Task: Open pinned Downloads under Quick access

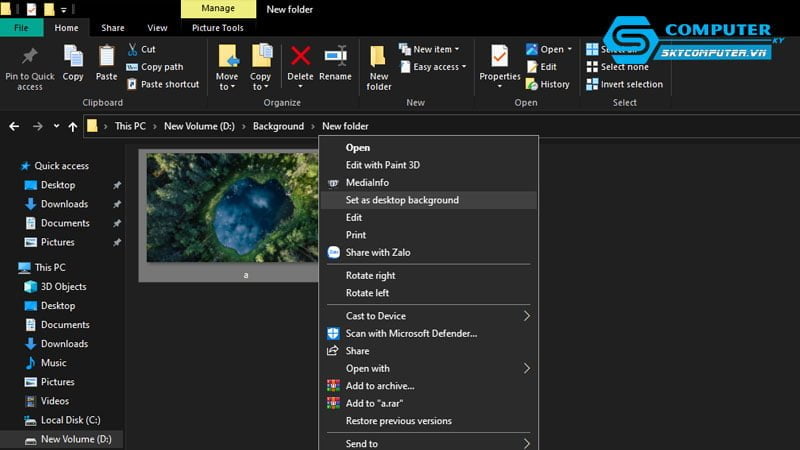Action: (x=56, y=204)
